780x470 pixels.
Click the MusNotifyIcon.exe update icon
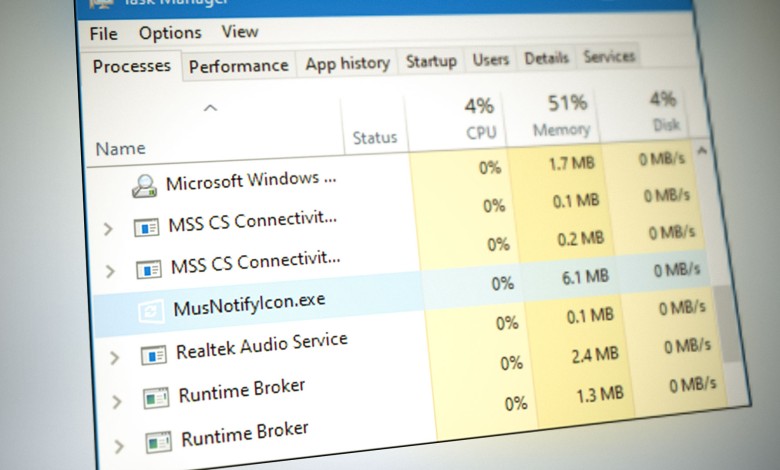pyautogui.click(x=151, y=311)
